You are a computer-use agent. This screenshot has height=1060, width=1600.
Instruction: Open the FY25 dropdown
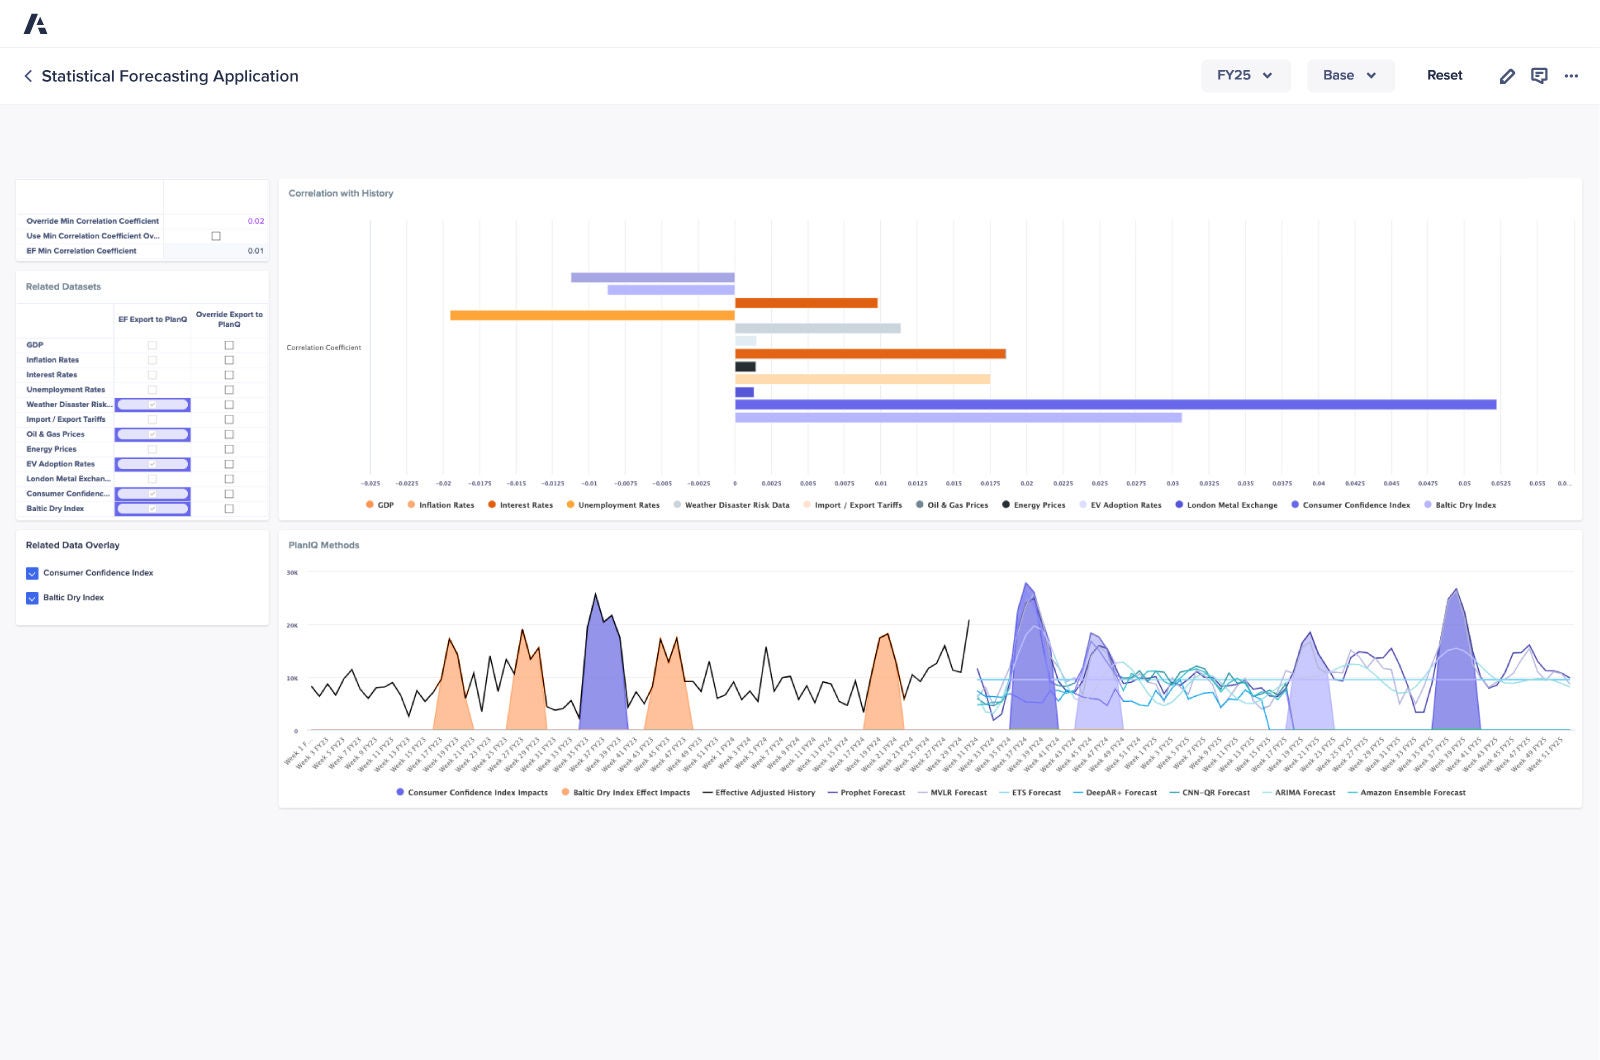point(1245,75)
